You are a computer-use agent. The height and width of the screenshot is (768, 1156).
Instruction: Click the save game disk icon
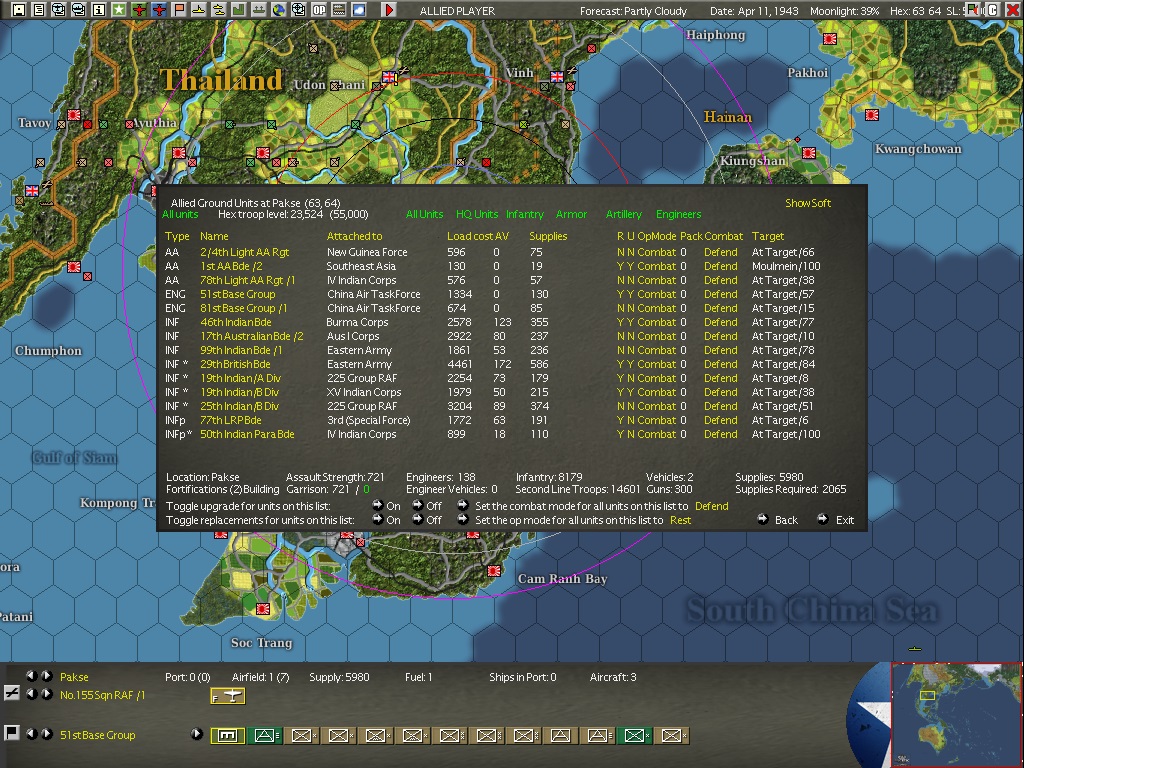click(x=19, y=10)
